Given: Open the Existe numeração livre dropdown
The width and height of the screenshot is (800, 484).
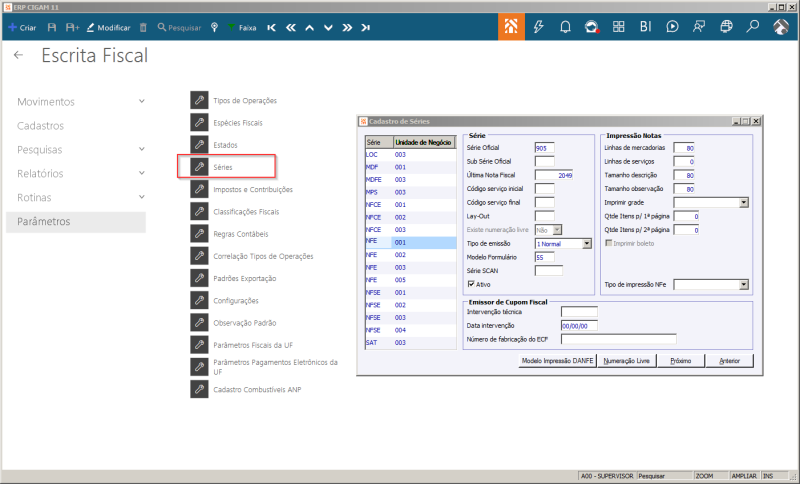Looking at the screenshot, I should 557,230.
